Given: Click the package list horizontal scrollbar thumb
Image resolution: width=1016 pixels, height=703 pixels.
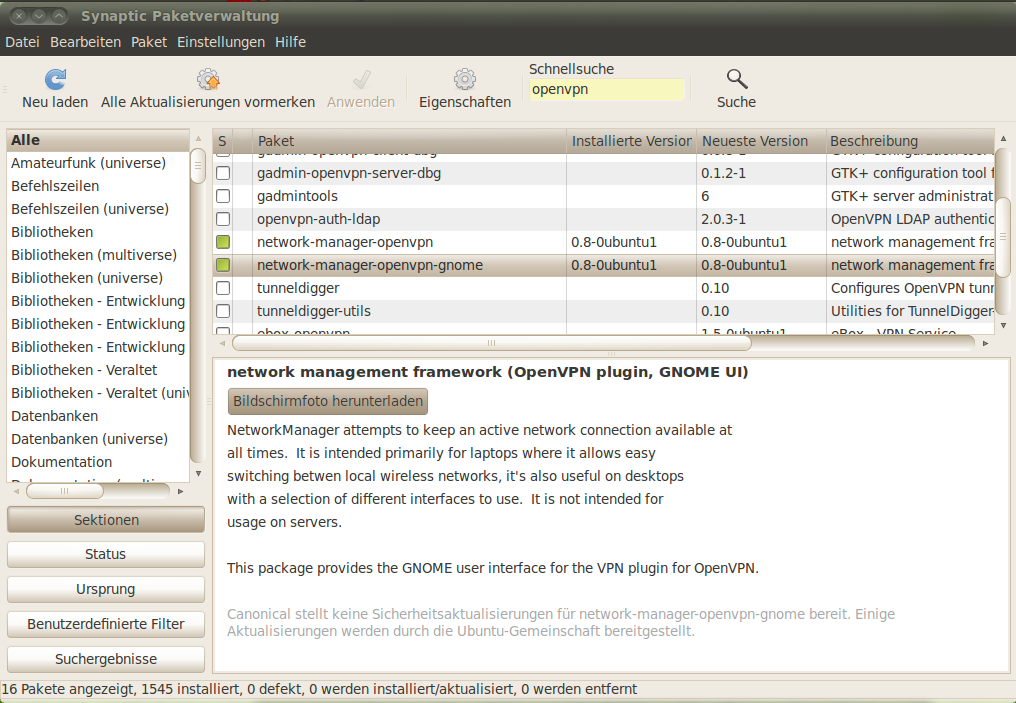Looking at the screenshot, I should 492,343.
